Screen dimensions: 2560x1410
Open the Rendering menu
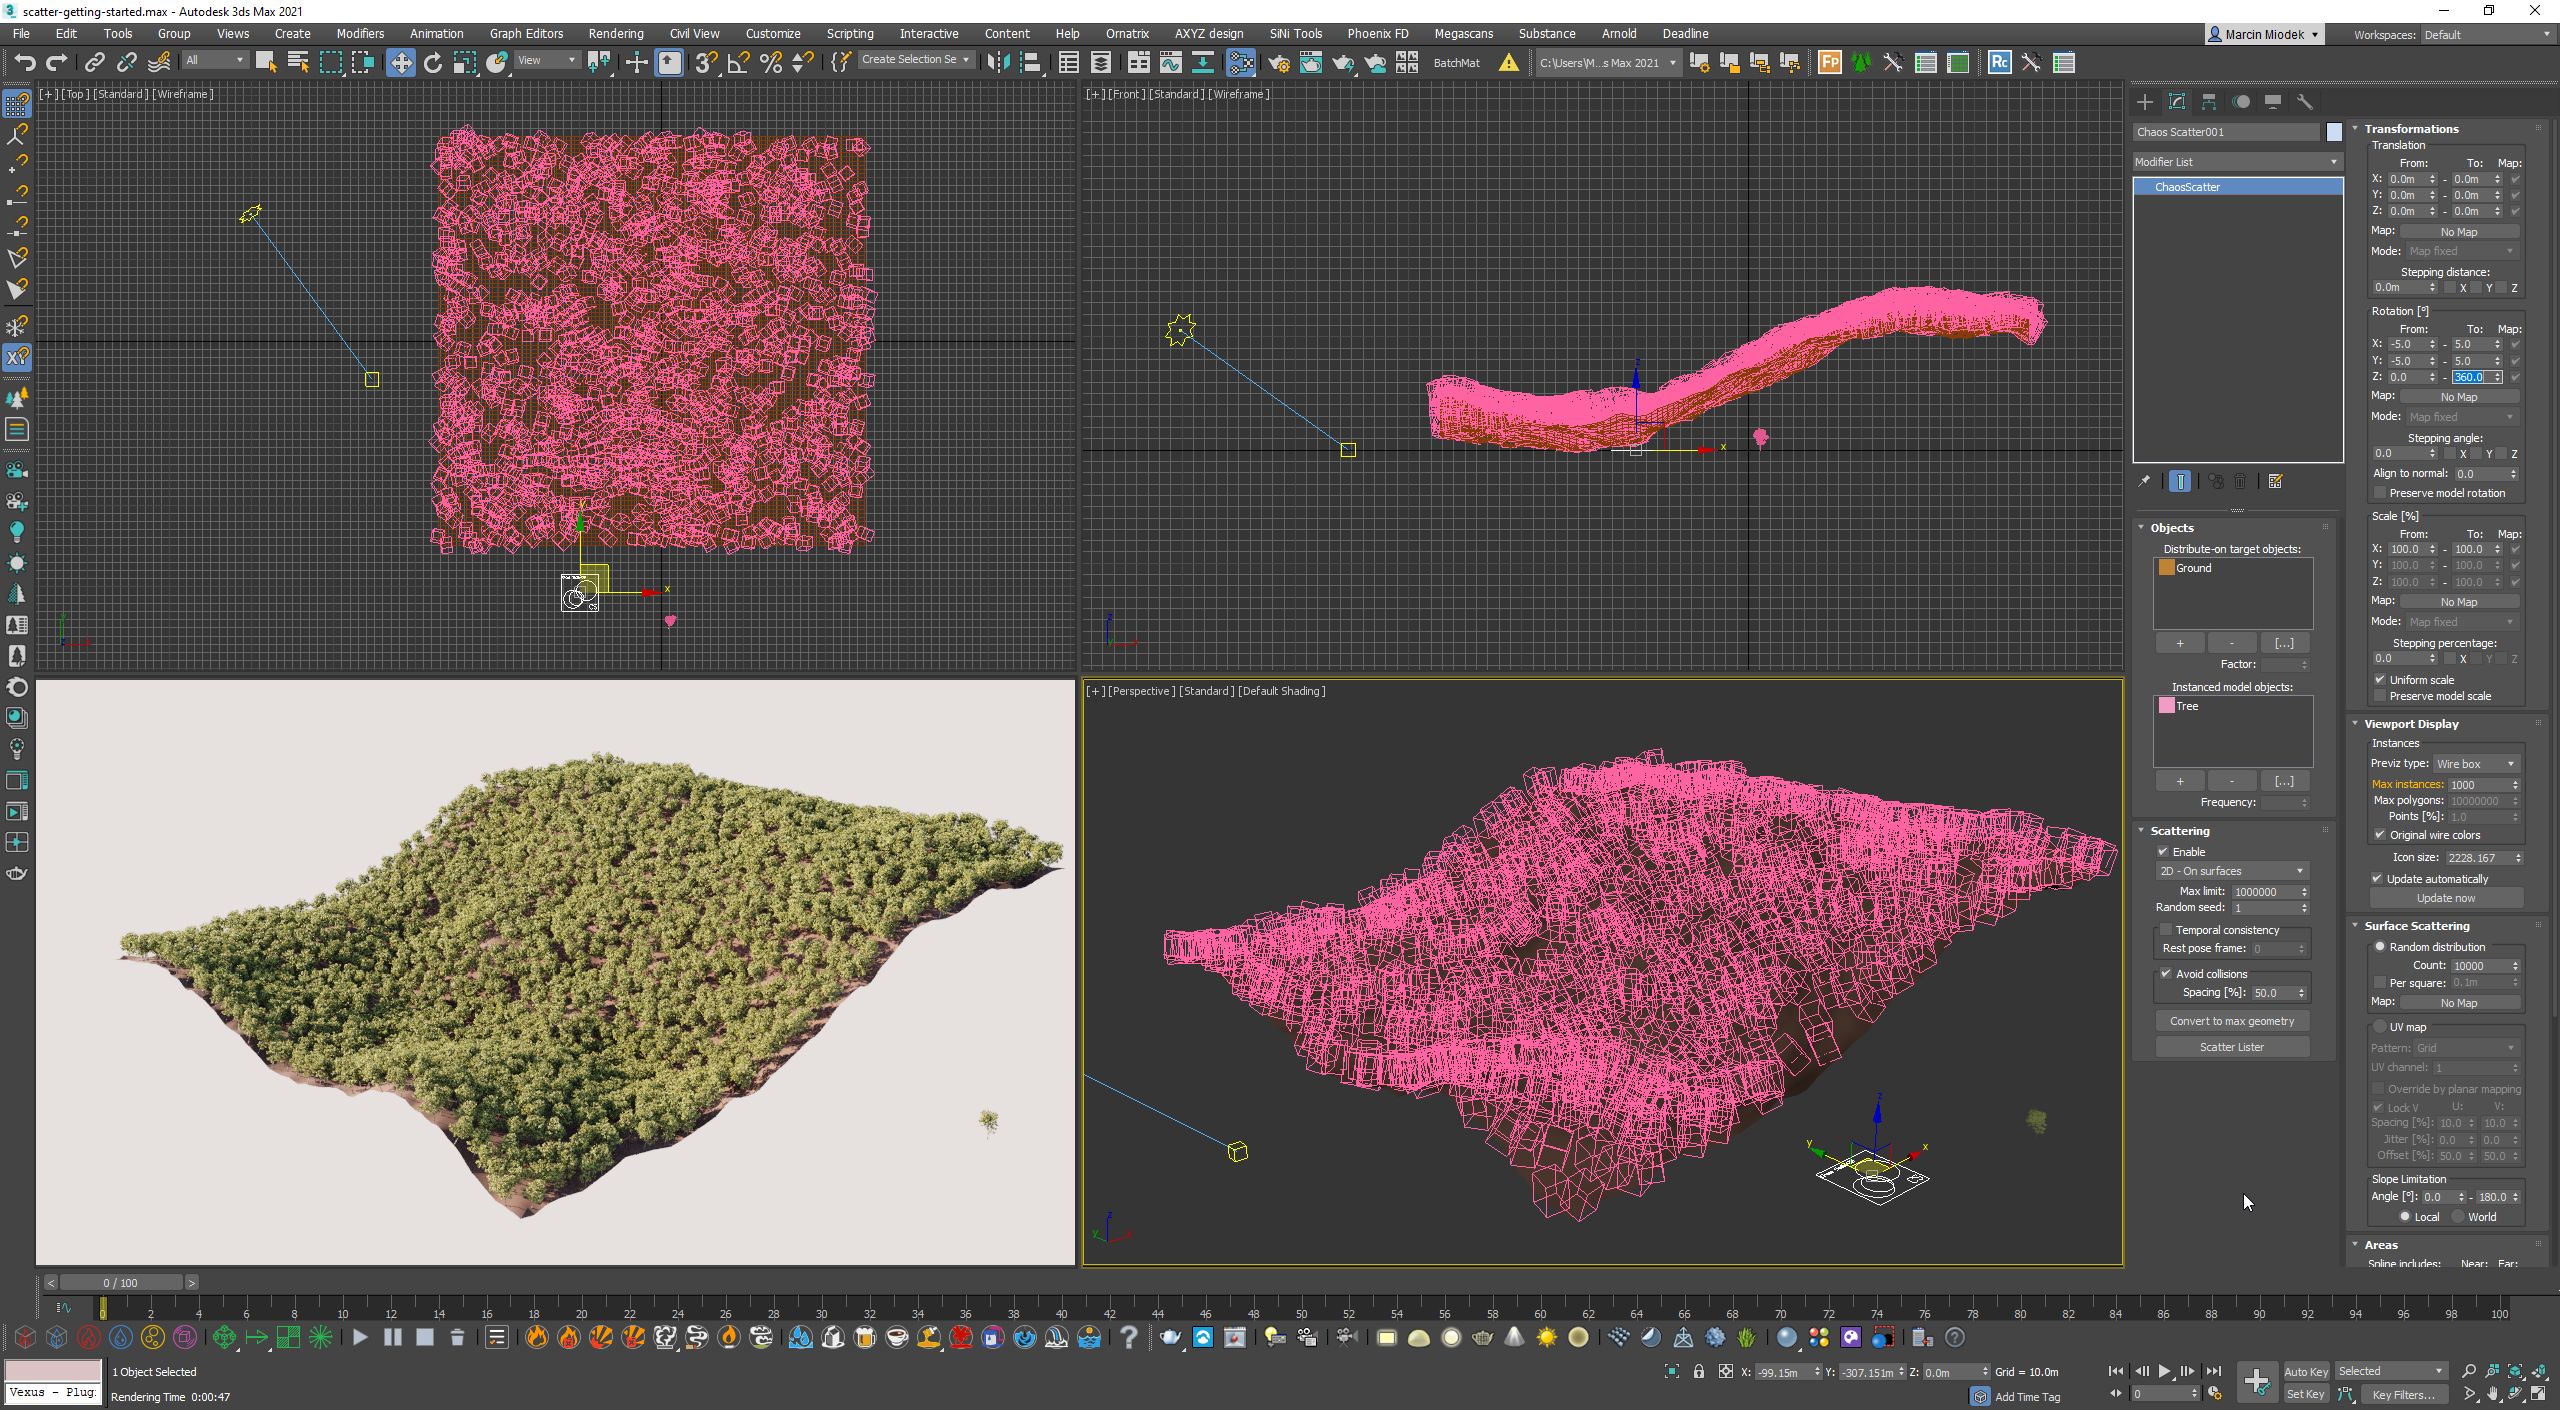tap(616, 34)
